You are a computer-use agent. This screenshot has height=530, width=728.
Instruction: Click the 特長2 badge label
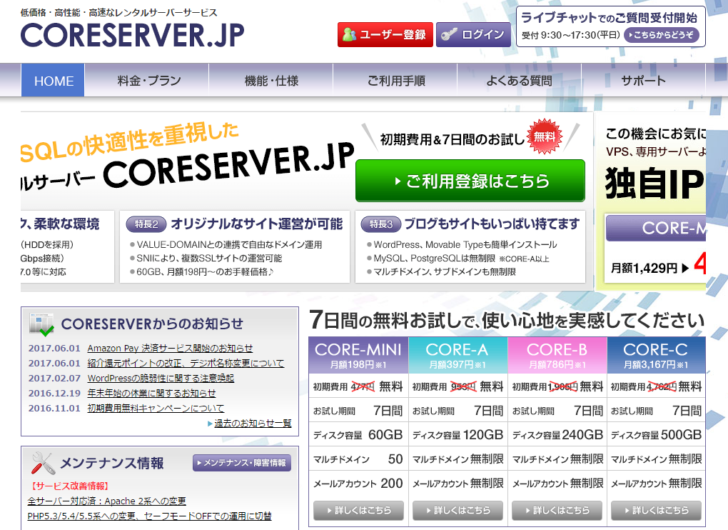(146, 225)
